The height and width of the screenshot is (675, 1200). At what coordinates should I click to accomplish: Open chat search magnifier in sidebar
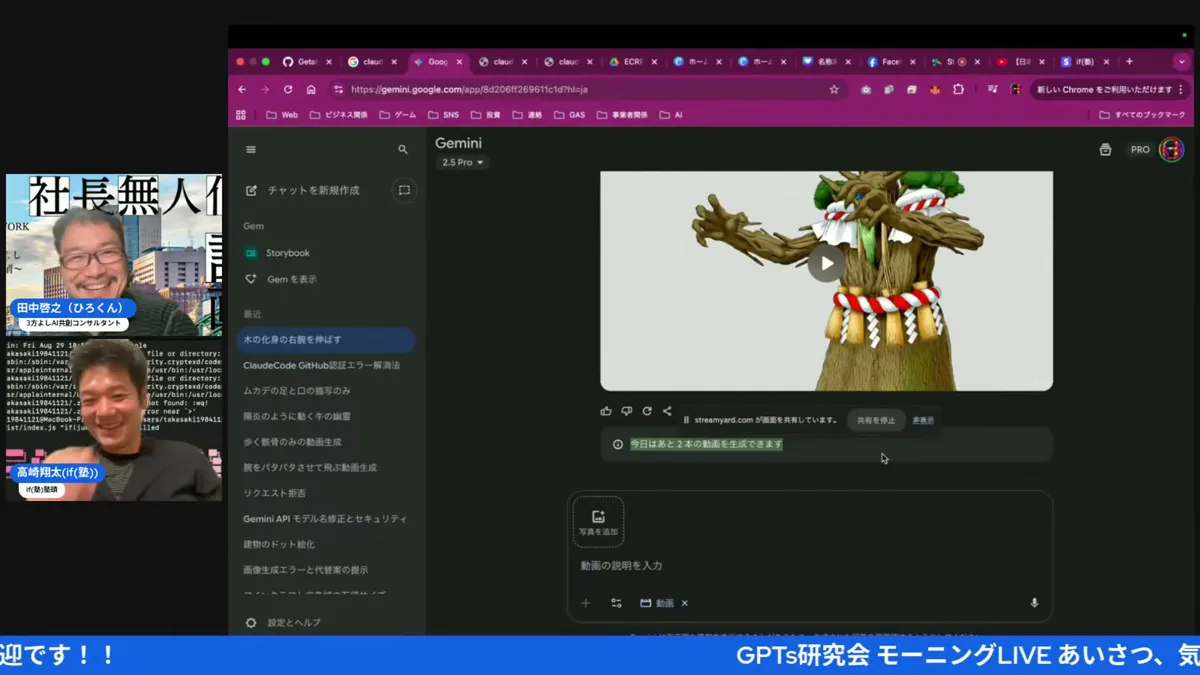[x=403, y=150]
